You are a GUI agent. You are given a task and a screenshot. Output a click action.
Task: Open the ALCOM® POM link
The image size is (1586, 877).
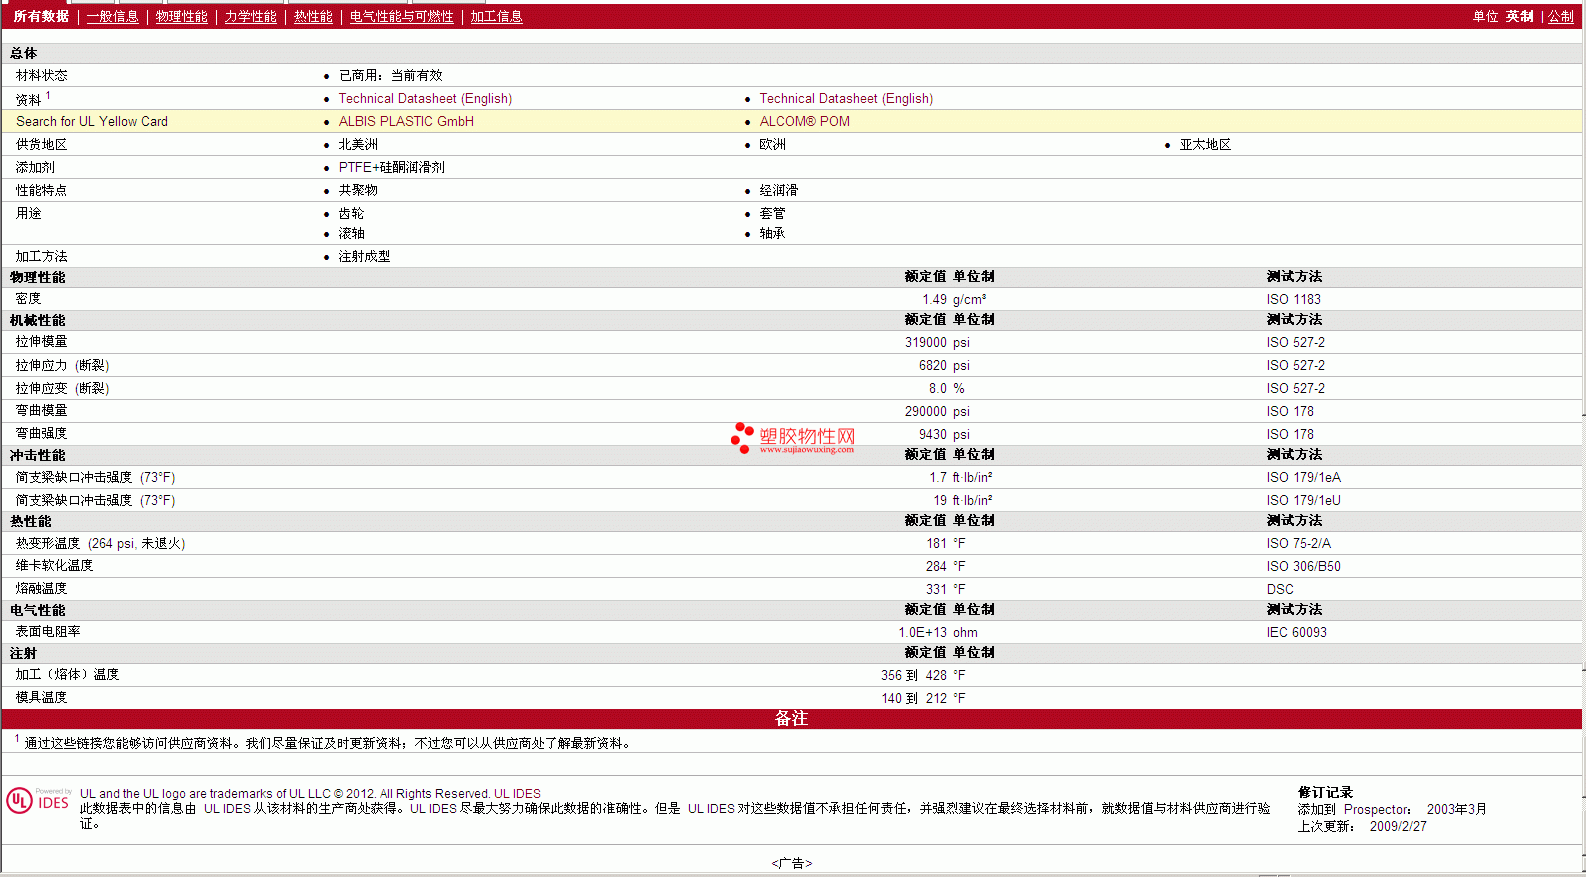coord(804,122)
